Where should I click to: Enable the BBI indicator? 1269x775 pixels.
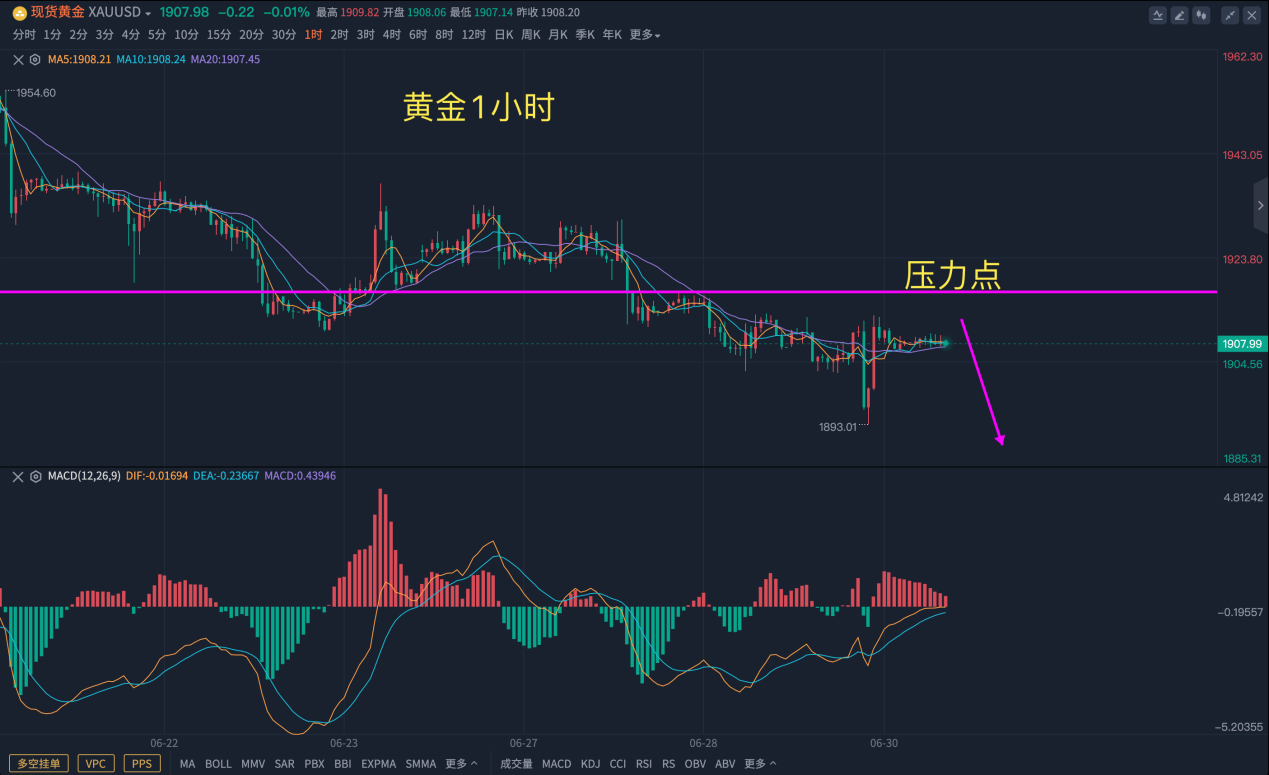point(343,764)
